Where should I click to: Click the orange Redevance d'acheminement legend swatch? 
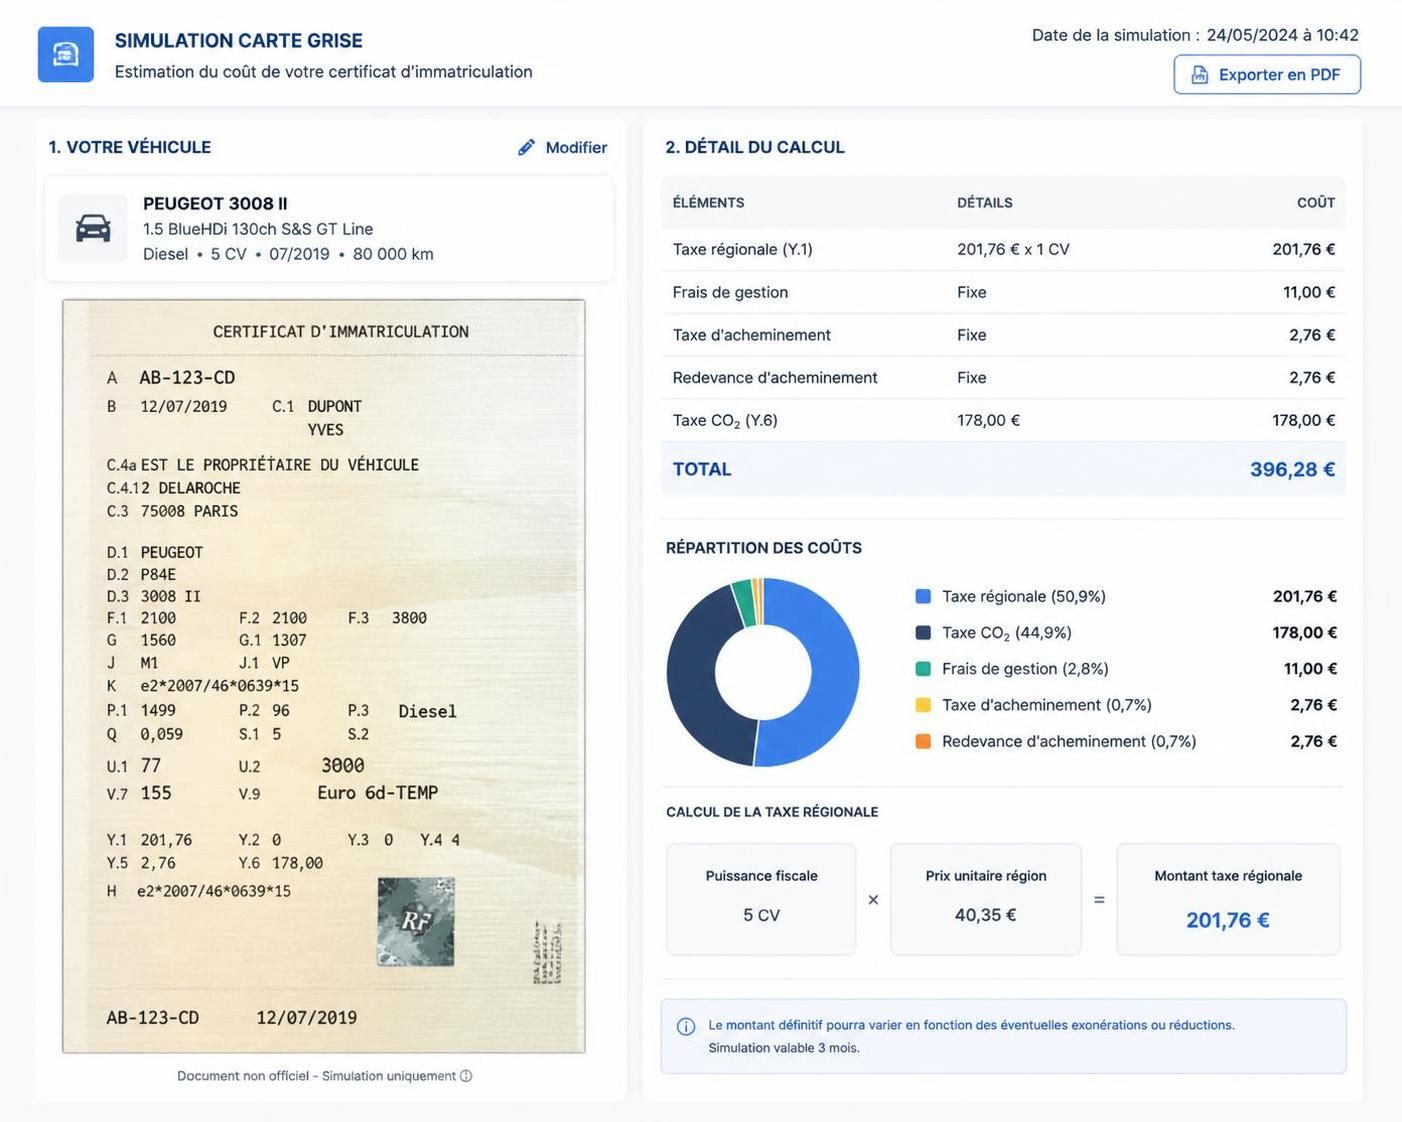(x=923, y=741)
